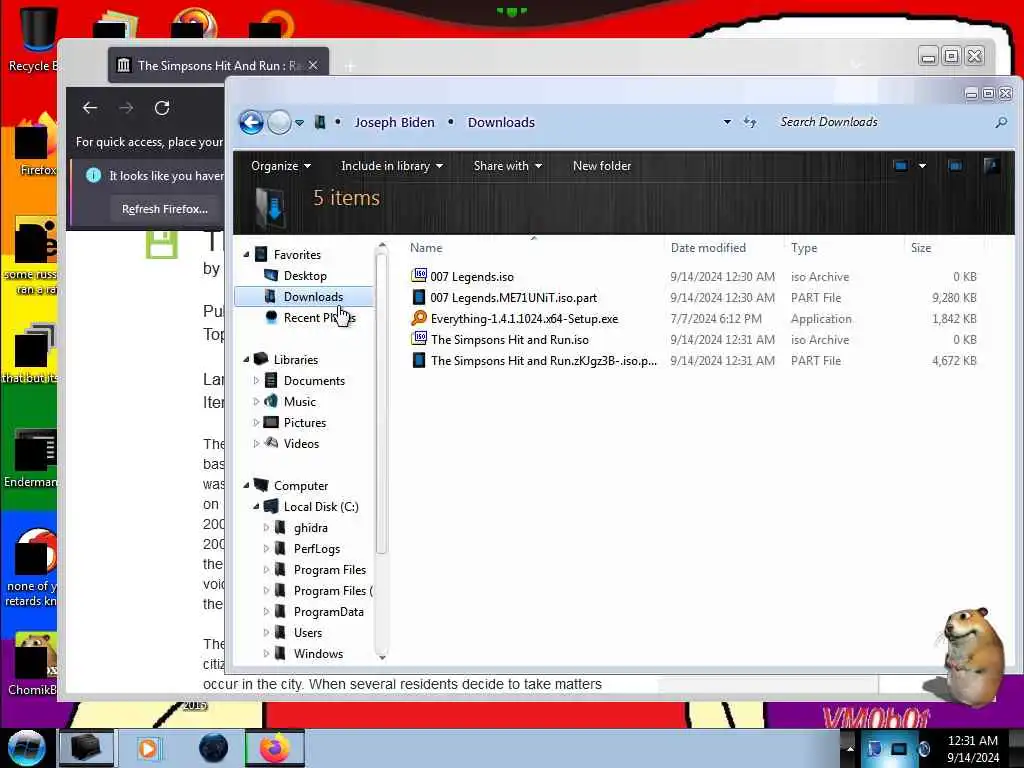Open the Include in library menu
This screenshot has height=768, width=1024.
point(392,166)
